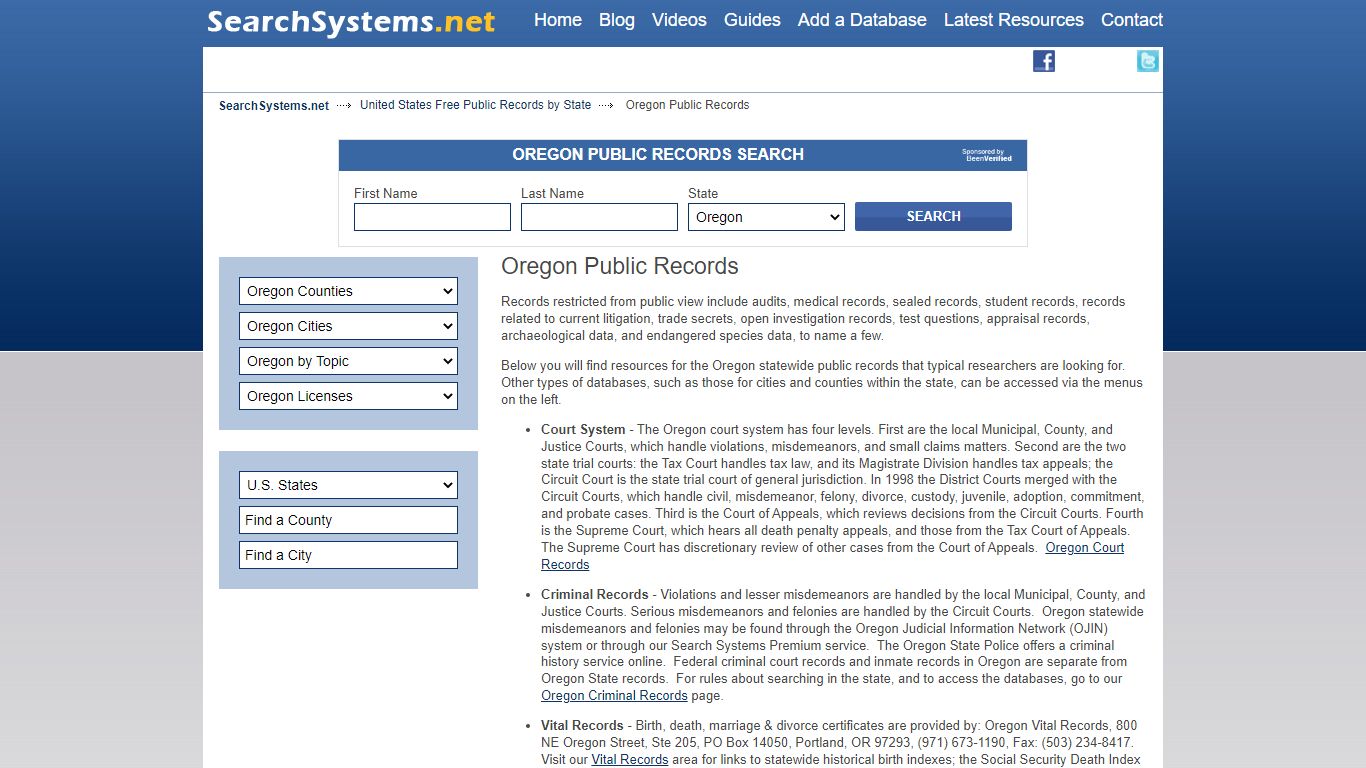This screenshot has width=1366, height=768.
Task: Click the SearchSystems.net logo
Action: [x=351, y=21]
